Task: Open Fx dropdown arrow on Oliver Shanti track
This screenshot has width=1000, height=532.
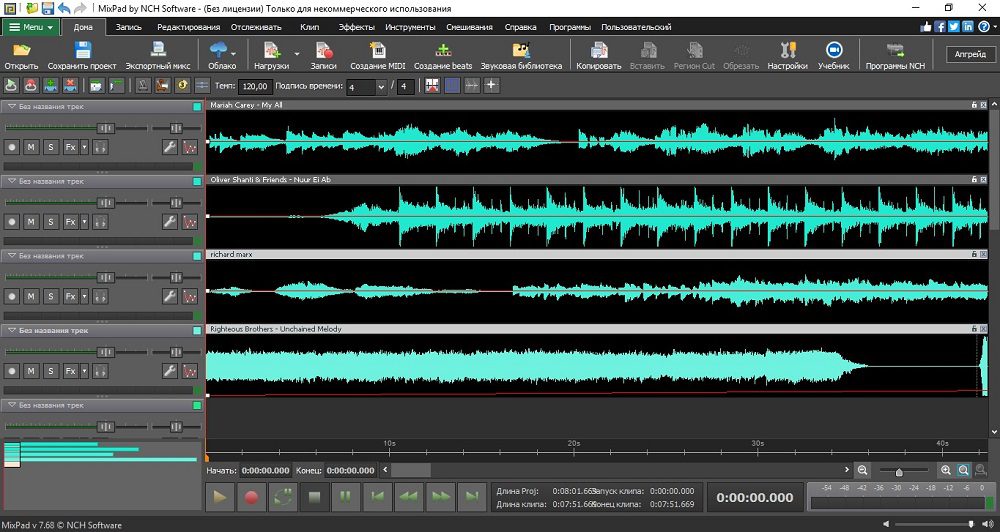Action: point(84,222)
